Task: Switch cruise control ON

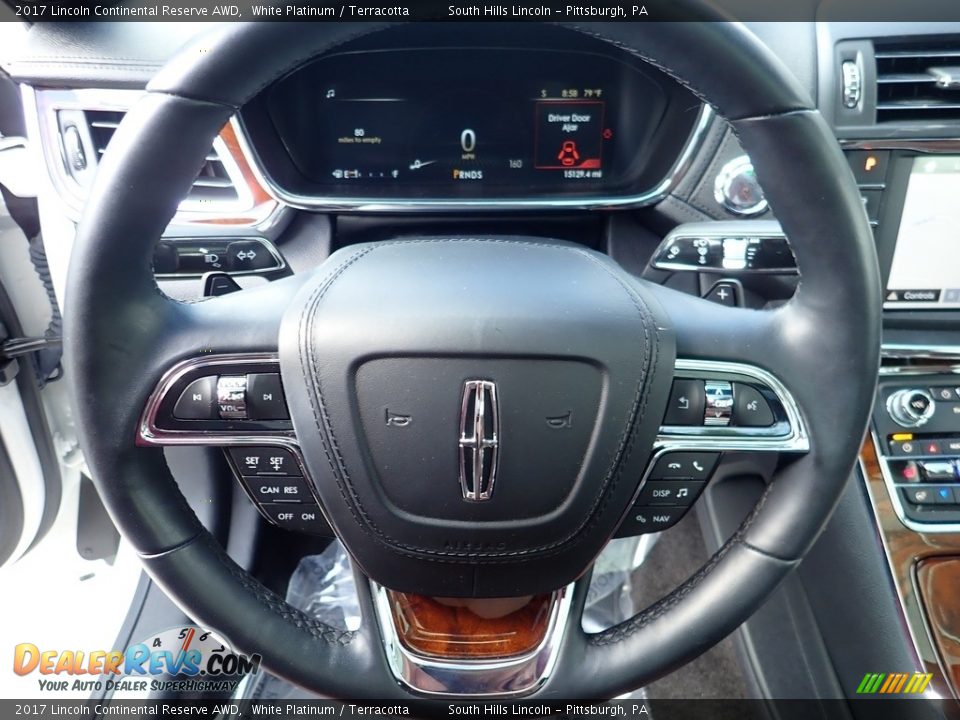Action: [308, 517]
